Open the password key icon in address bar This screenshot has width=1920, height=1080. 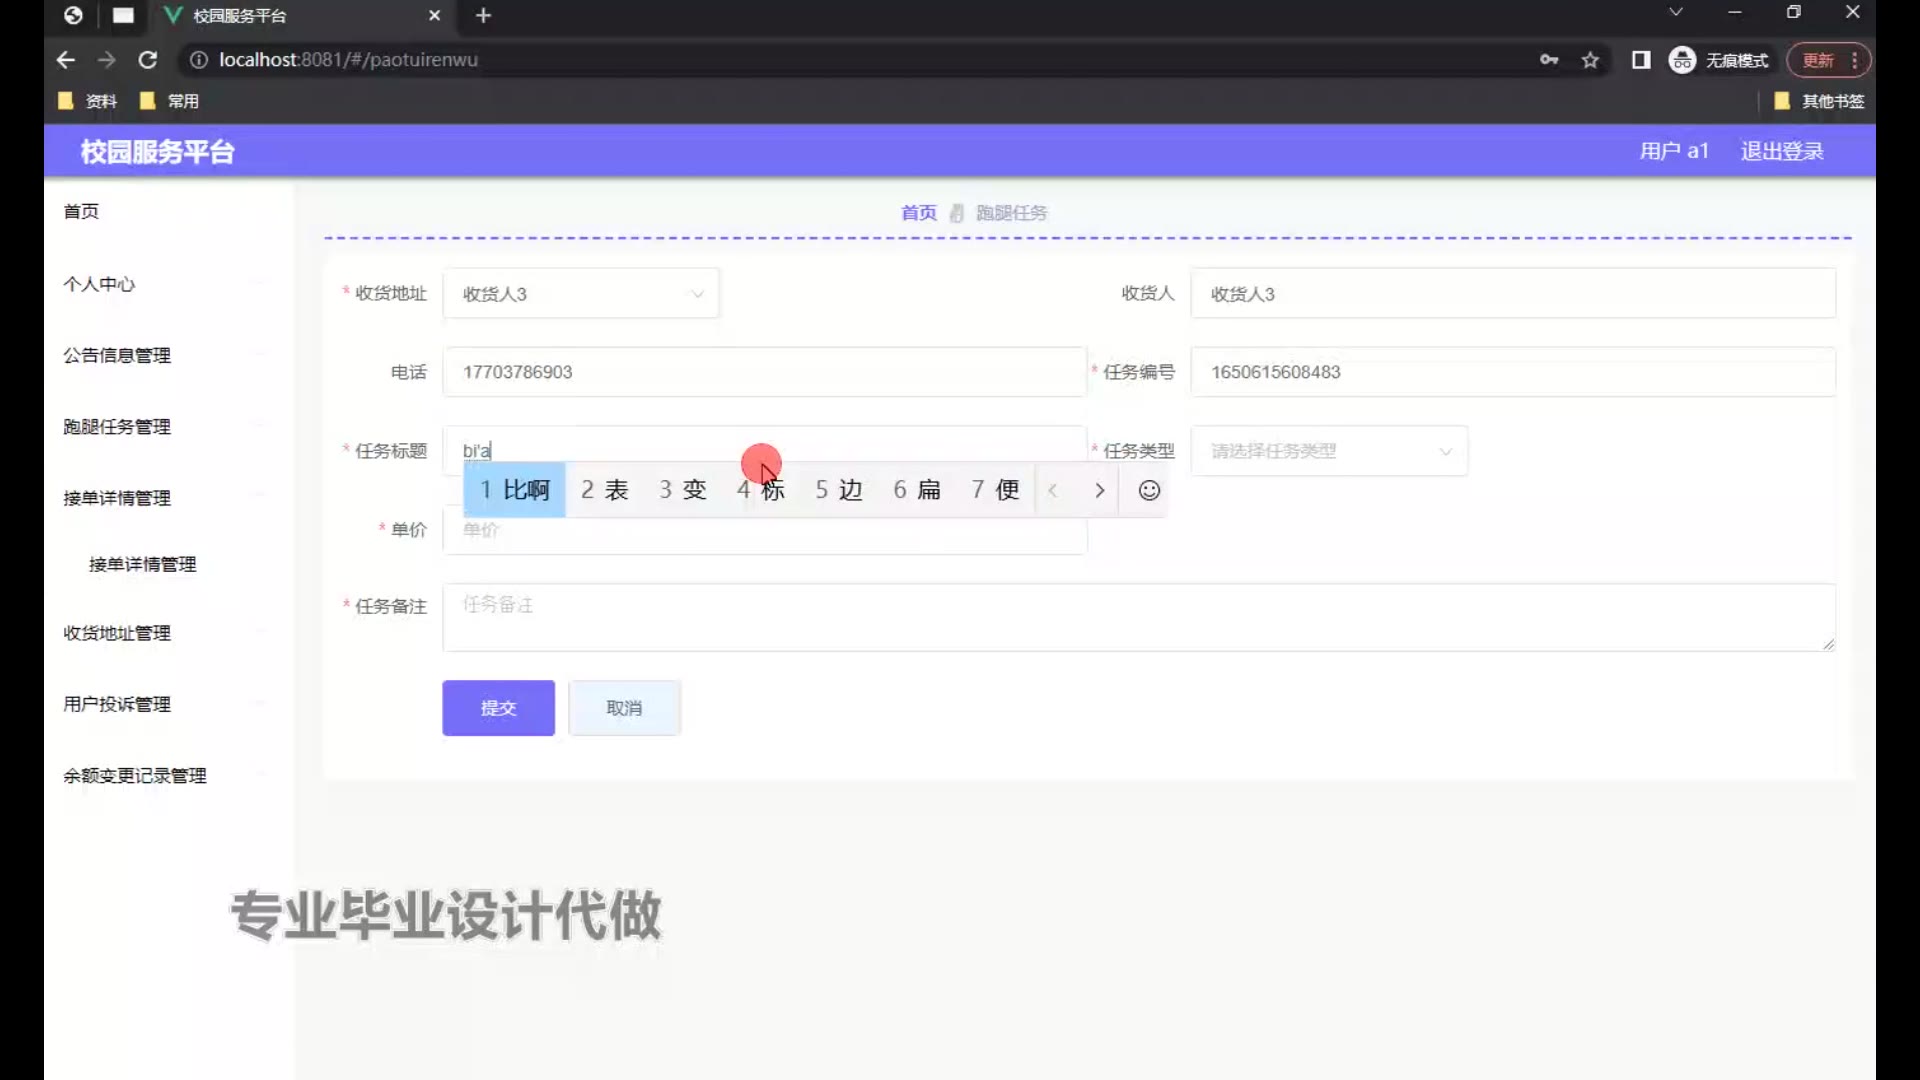pyautogui.click(x=1549, y=60)
